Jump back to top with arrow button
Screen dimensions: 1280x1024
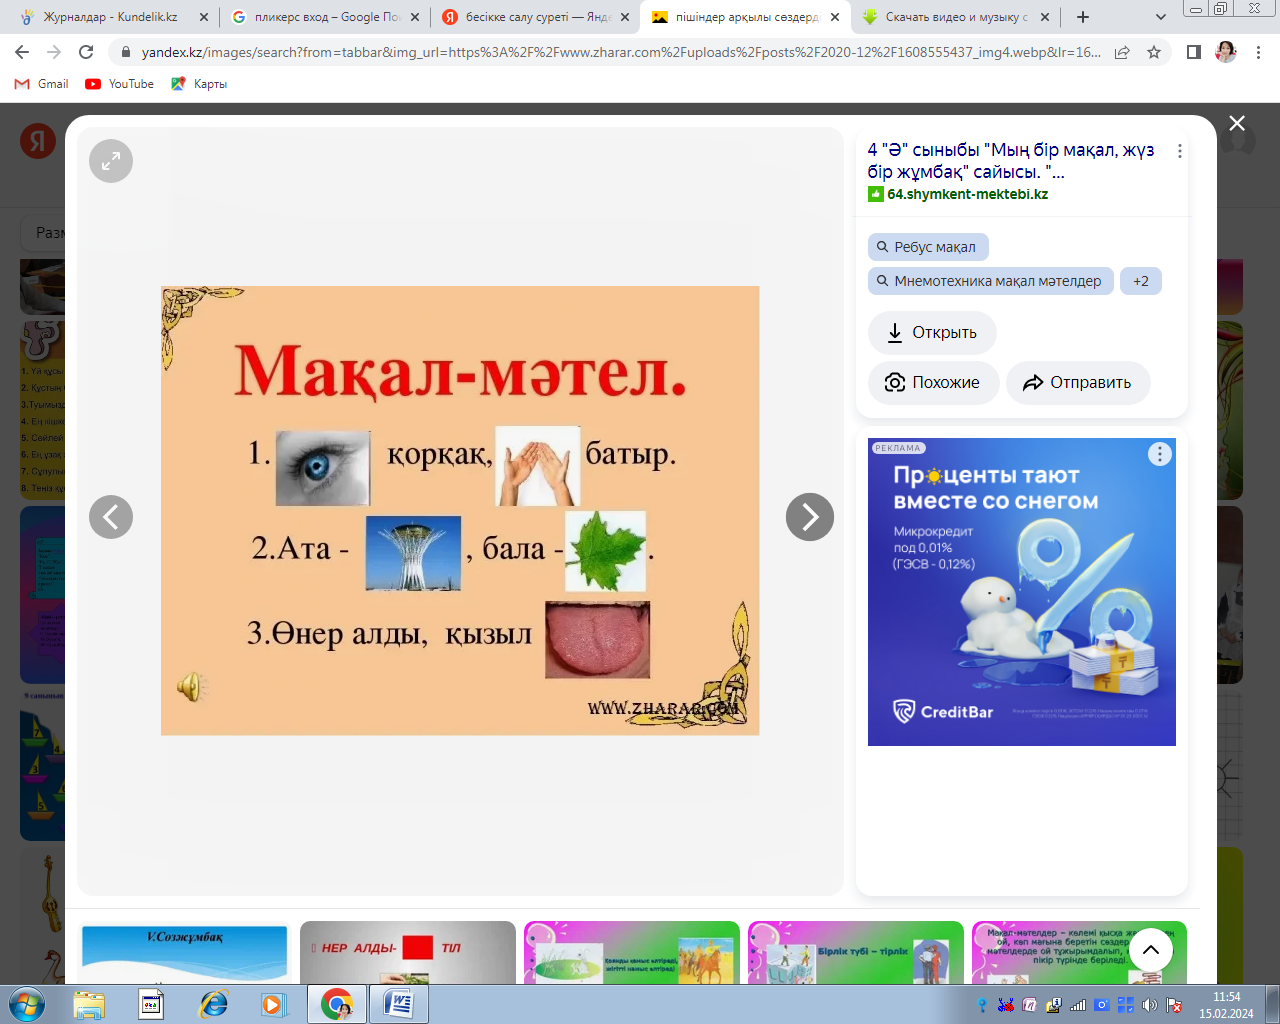pyautogui.click(x=1151, y=950)
